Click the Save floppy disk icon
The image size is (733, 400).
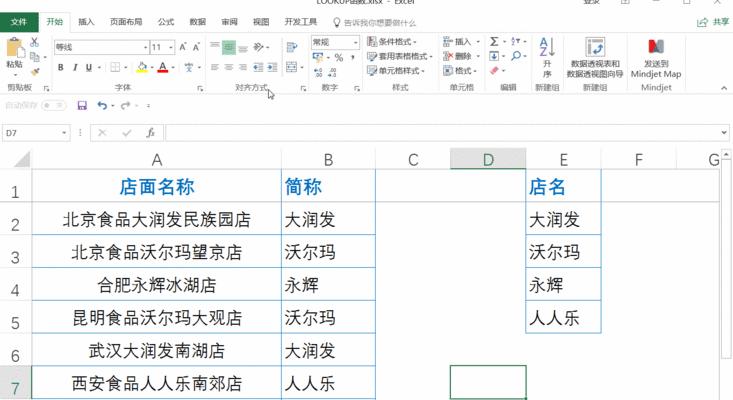point(82,106)
